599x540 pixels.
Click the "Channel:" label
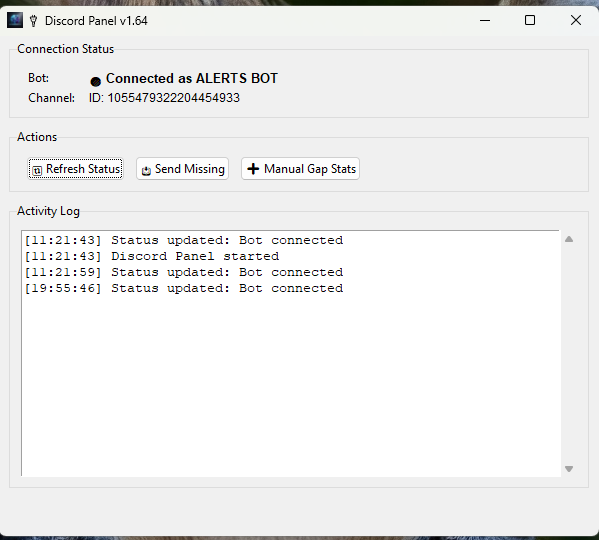(52, 98)
